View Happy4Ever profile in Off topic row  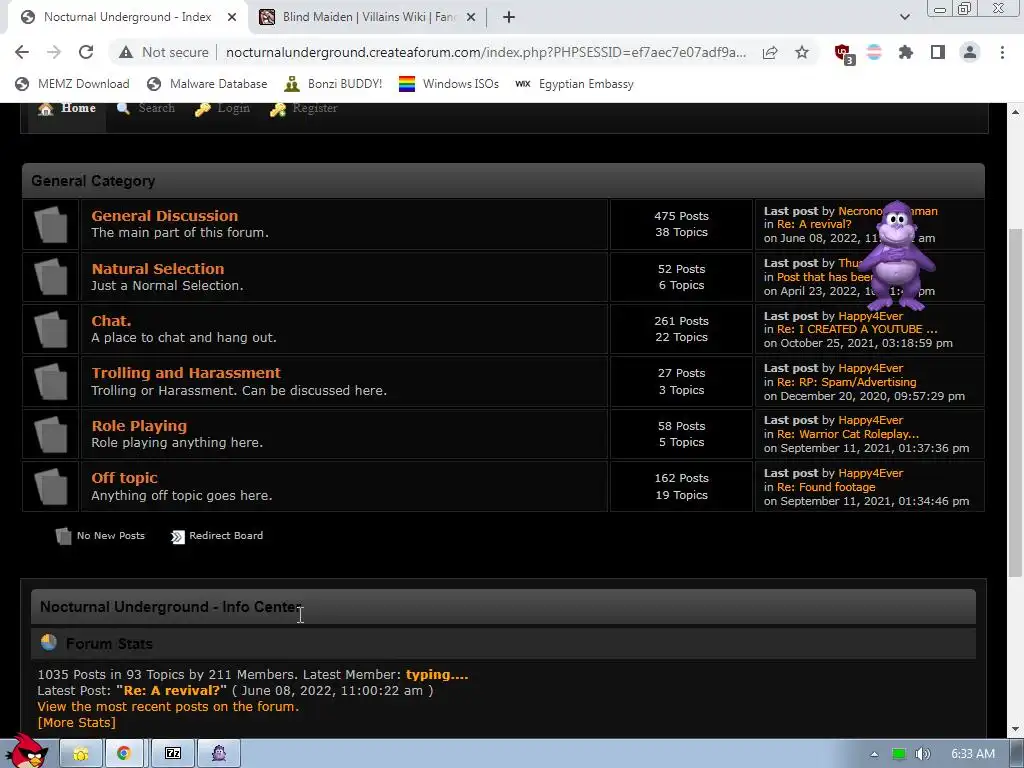[871, 473]
